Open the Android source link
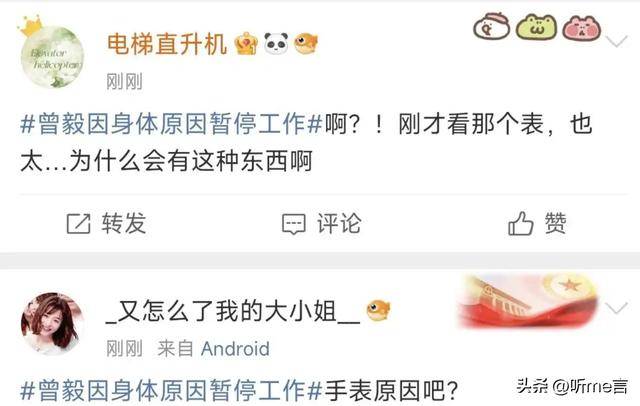The width and height of the screenshot is (640, 406). [236, 349]
